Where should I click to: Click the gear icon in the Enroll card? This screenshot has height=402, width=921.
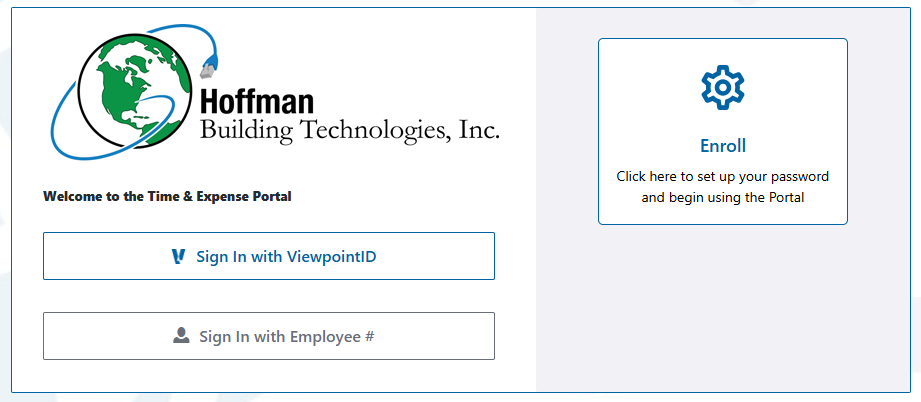(722, 89)
